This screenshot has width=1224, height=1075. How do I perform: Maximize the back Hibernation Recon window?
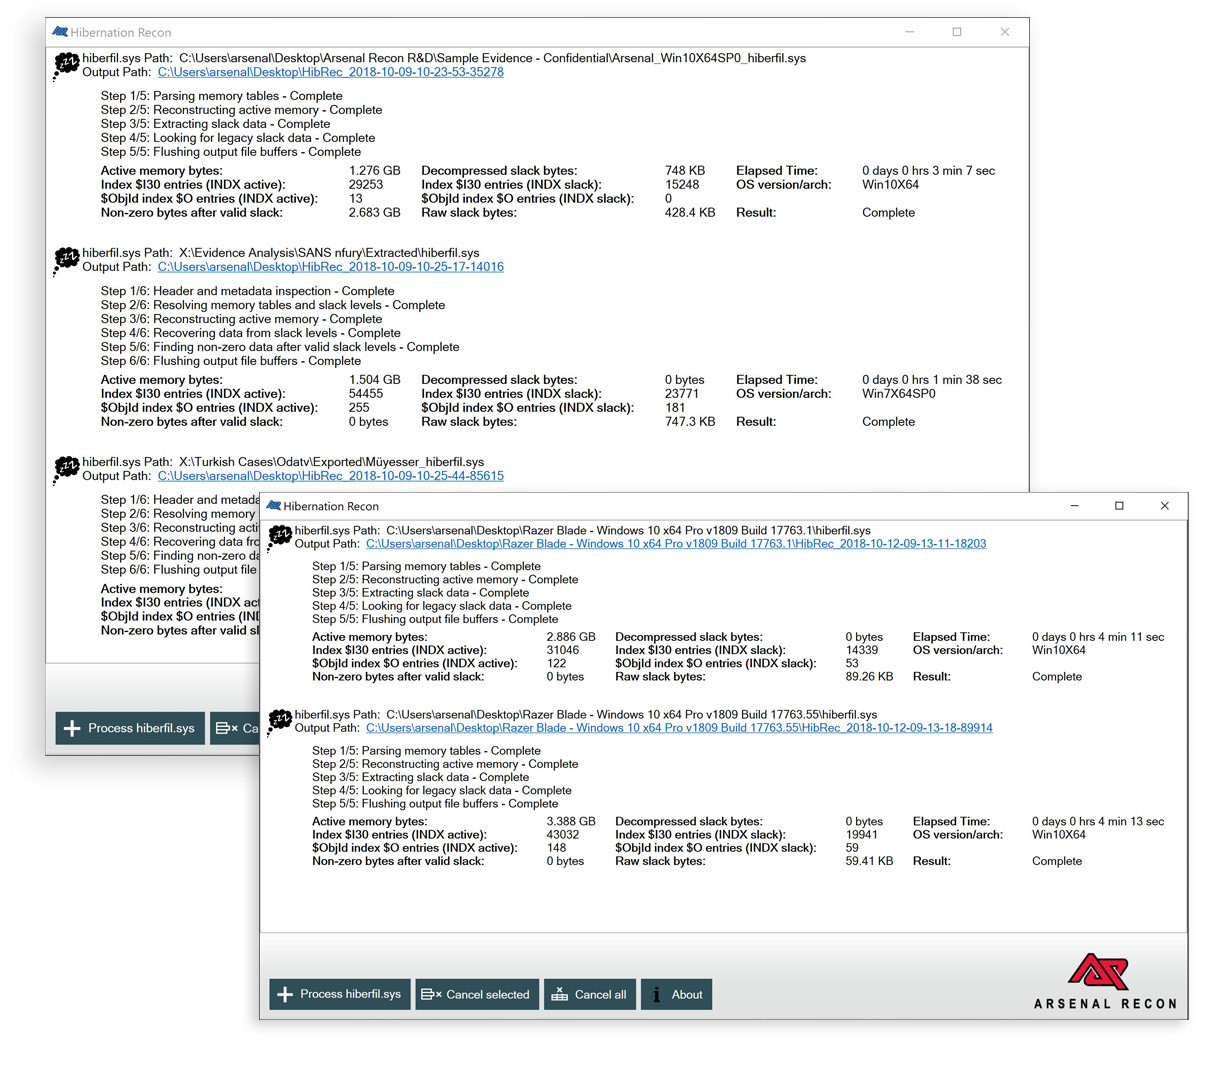(x=957, y=32)
